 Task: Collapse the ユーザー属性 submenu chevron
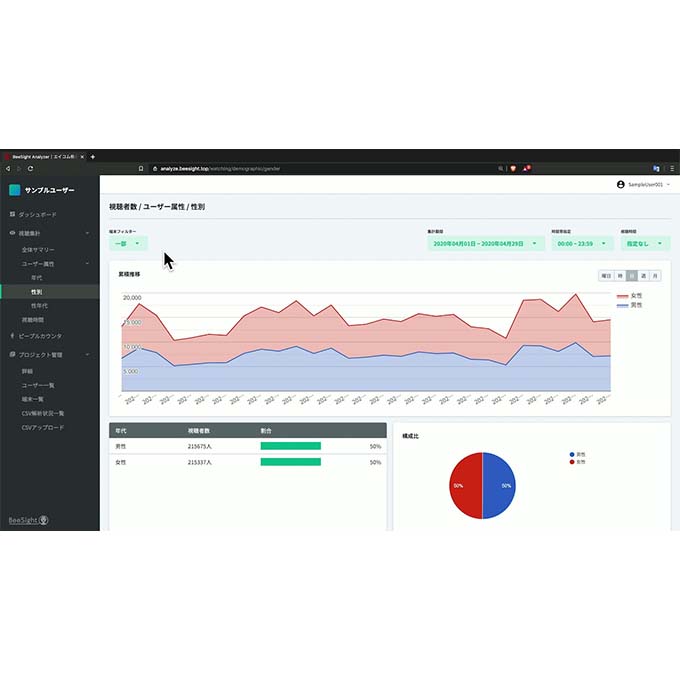(x=87, y=264)
